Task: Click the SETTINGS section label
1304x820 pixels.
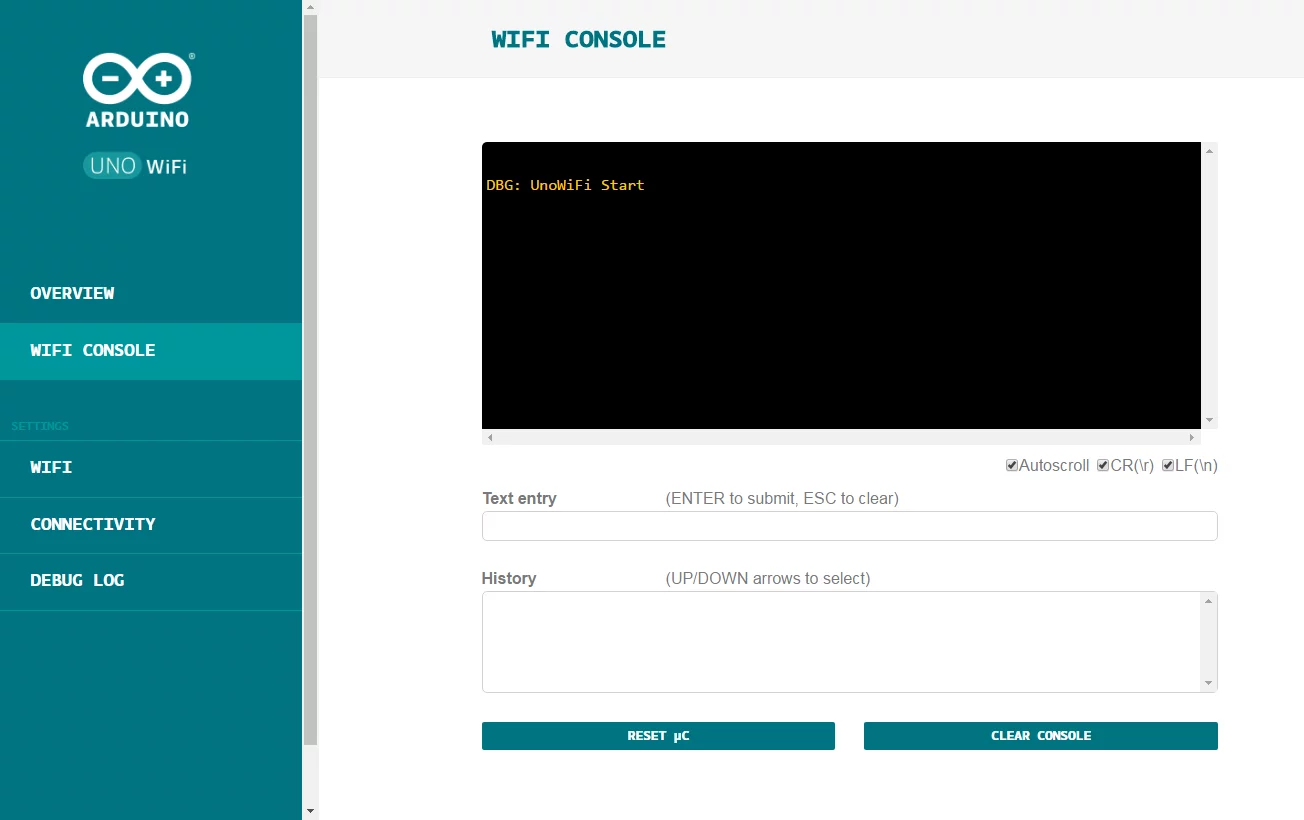Action: click(x=40, y=426)
